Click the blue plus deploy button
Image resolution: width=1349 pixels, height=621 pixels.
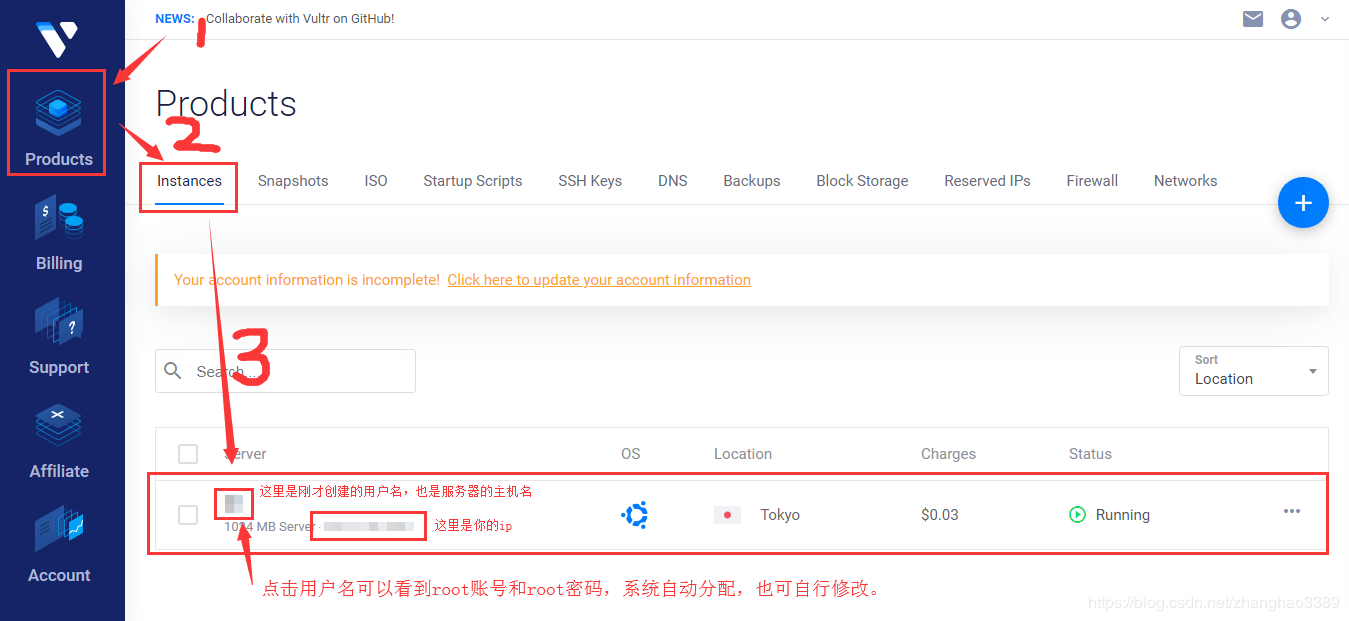pos(1303,202)
